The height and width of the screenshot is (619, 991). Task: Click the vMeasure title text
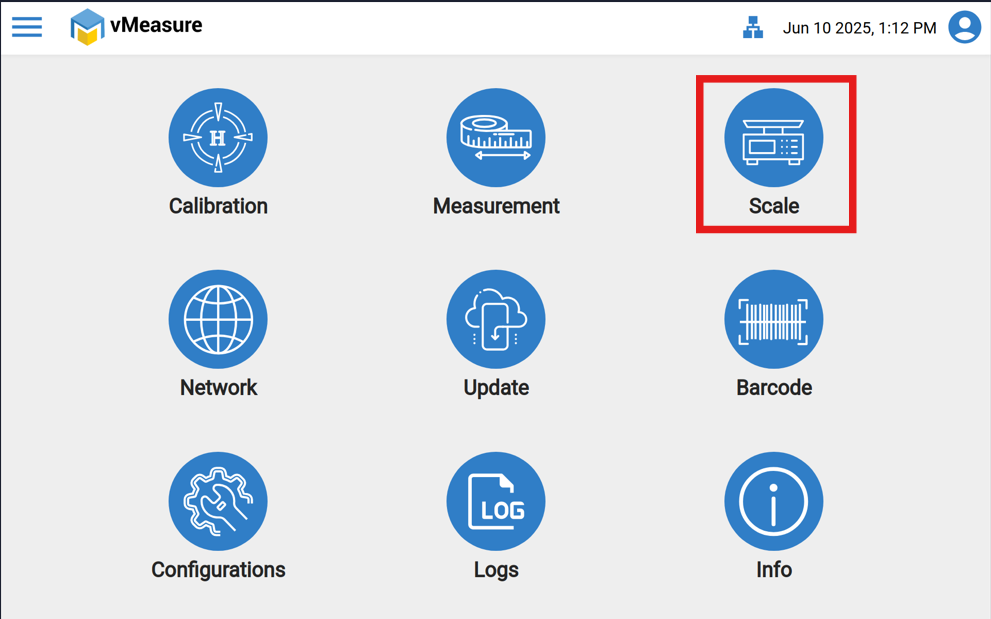coord(156,25)
